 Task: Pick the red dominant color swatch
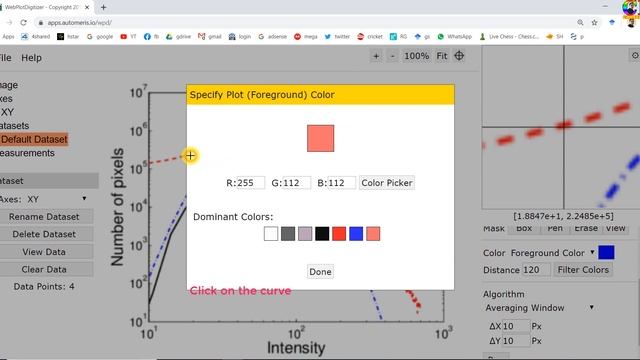tap(339, 234)
